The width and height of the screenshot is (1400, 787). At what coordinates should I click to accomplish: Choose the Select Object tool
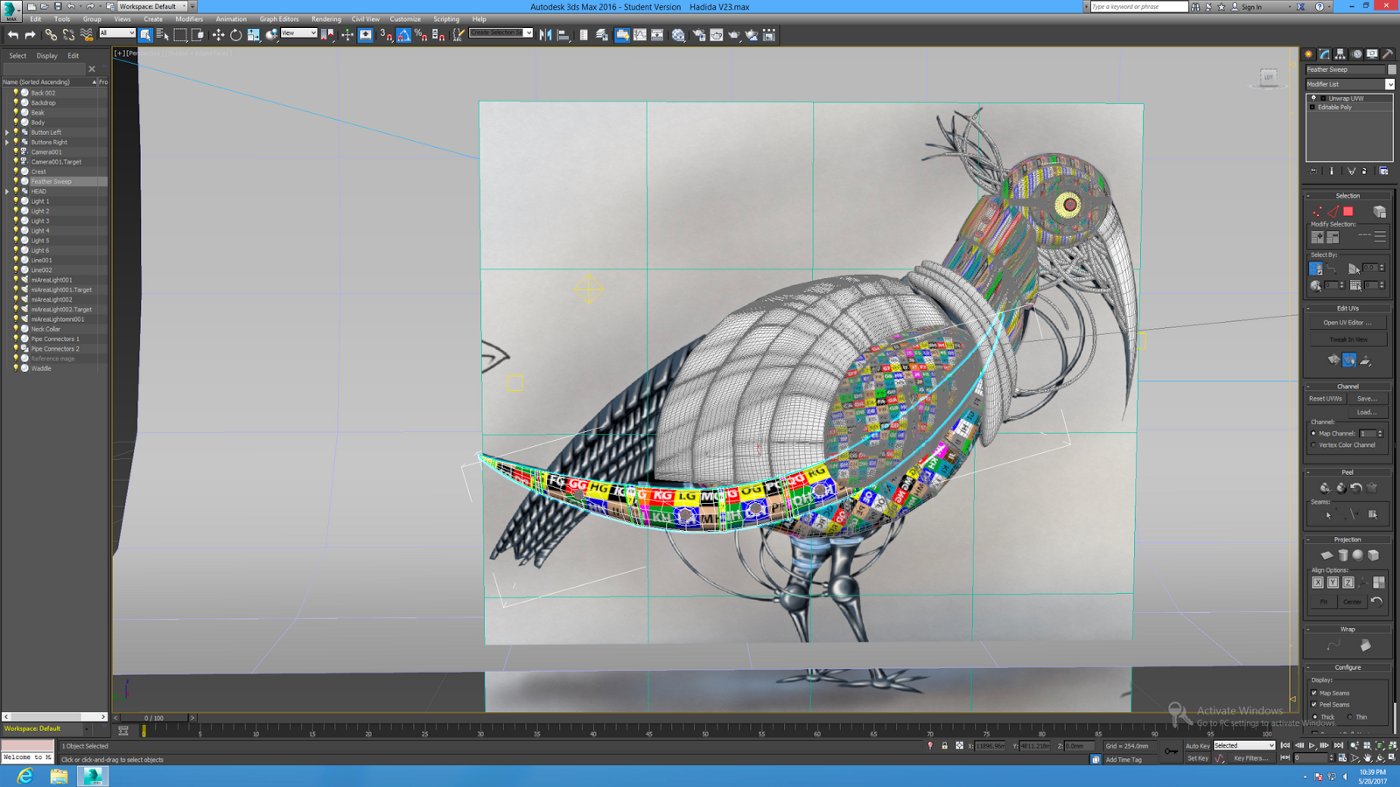146,35
